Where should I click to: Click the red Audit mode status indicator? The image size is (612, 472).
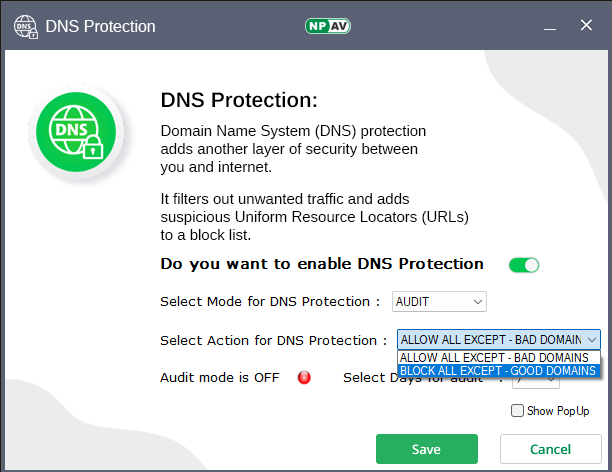pos(304,378)
